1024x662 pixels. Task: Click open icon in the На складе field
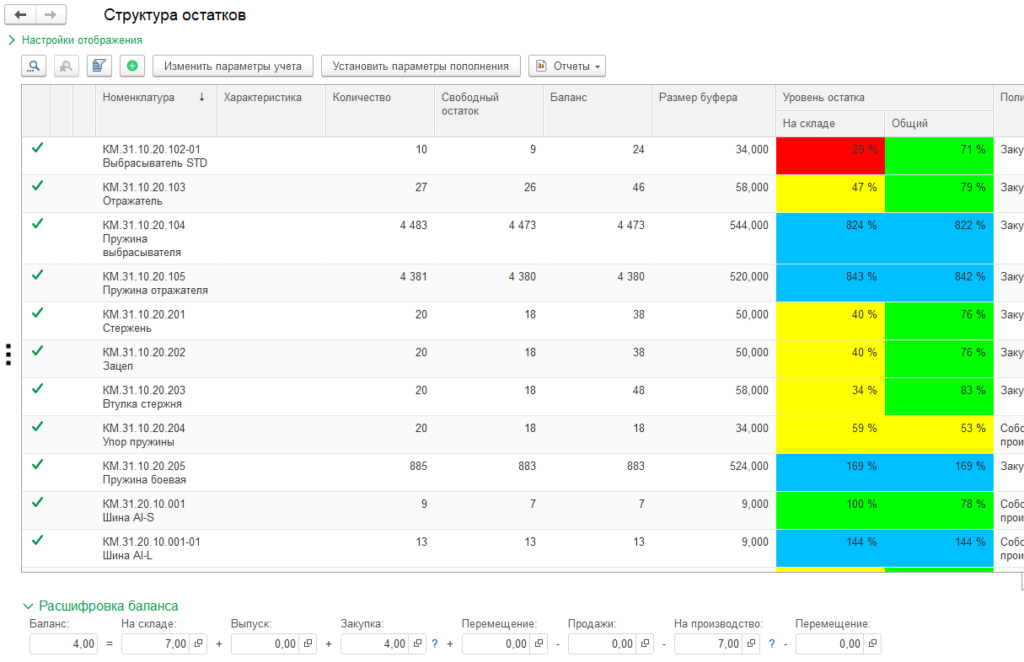(x=198, y=643)
